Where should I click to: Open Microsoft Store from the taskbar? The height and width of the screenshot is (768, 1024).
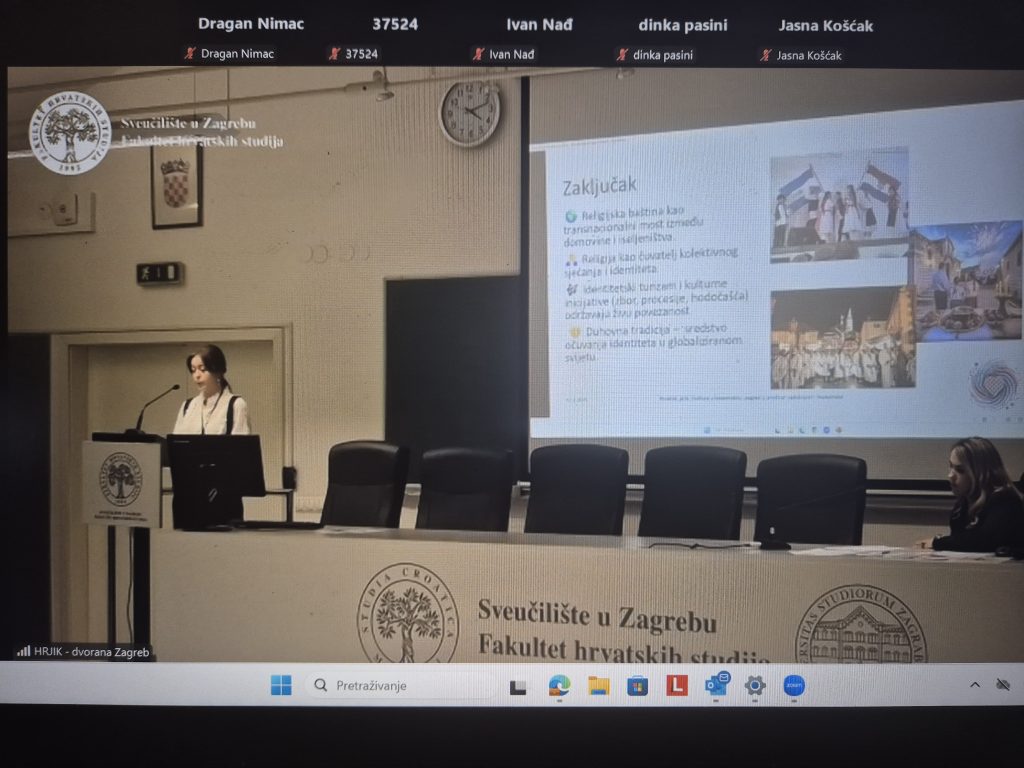point(637,686)
